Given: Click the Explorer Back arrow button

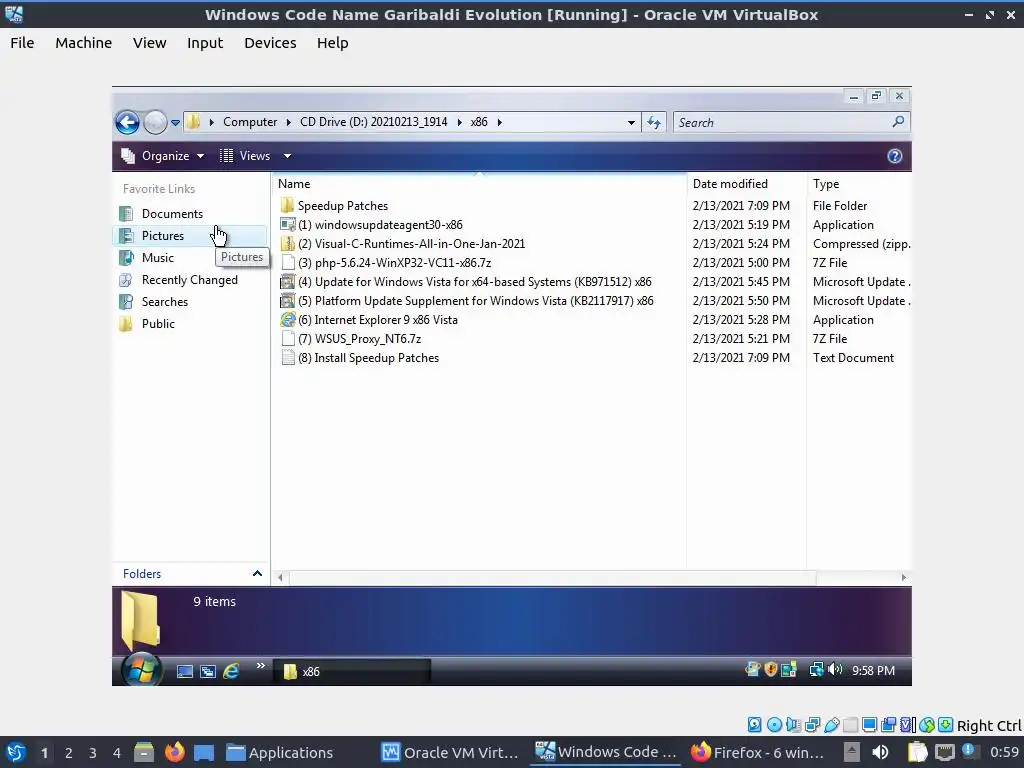Looking at the screenshot, I should 127,122.
